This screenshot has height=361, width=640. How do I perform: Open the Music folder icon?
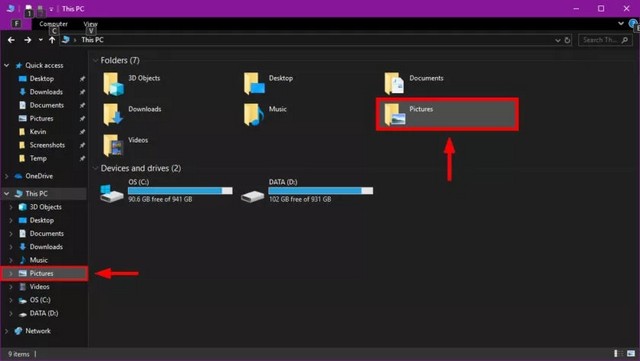[254, 114]
